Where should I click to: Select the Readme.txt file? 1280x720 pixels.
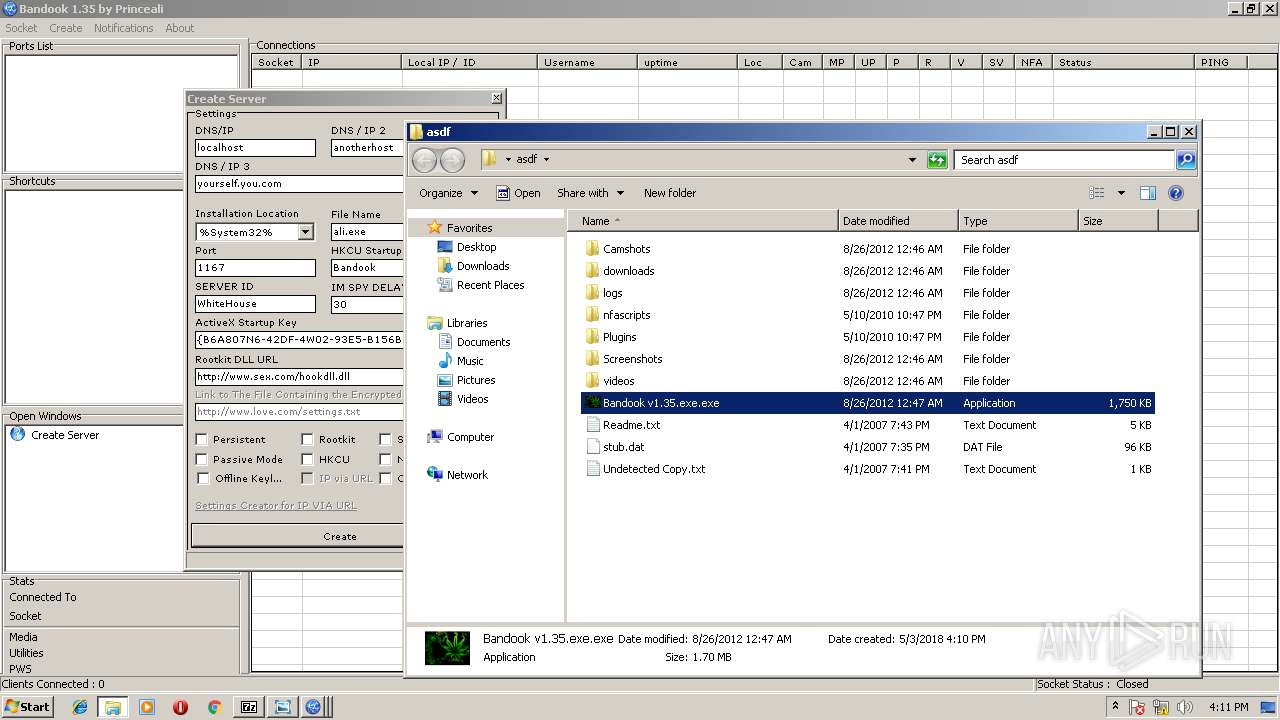[631, 425]
